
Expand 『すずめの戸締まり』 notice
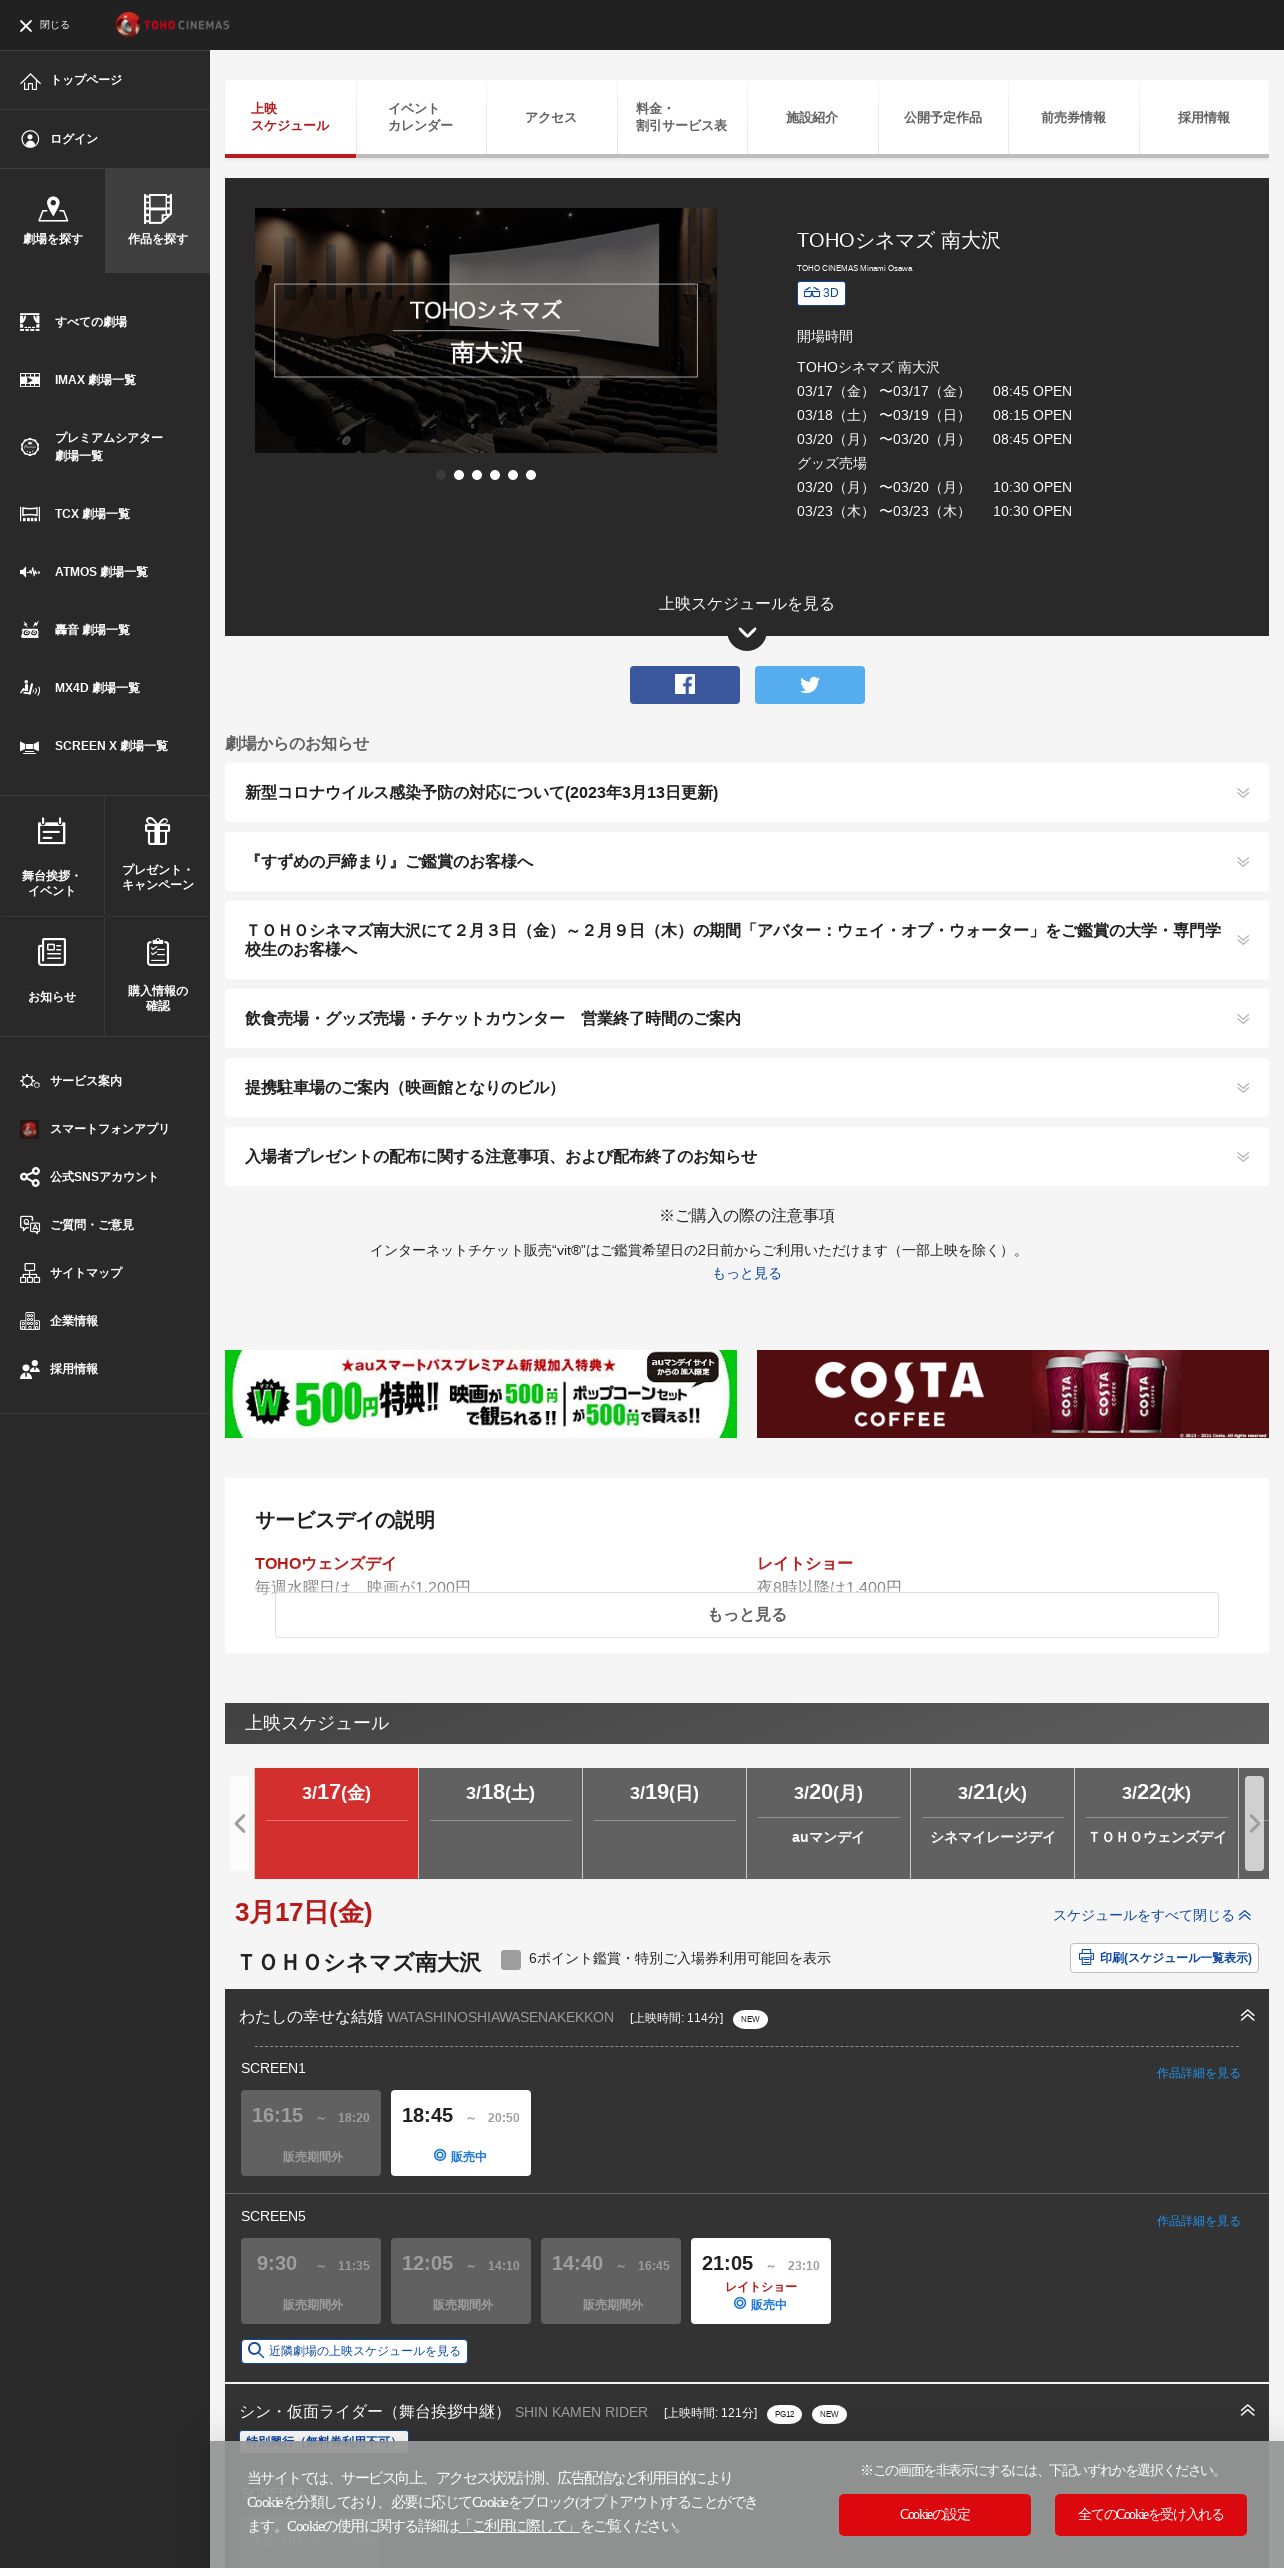[x=747, y=862]
